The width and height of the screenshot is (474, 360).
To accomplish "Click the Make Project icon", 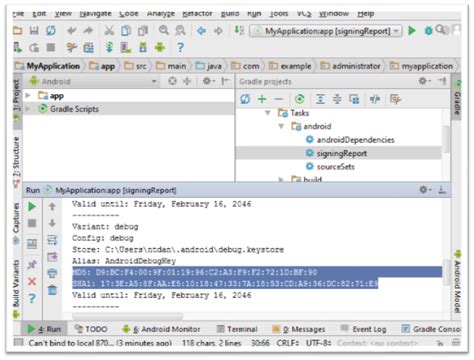I will [239, 31].
